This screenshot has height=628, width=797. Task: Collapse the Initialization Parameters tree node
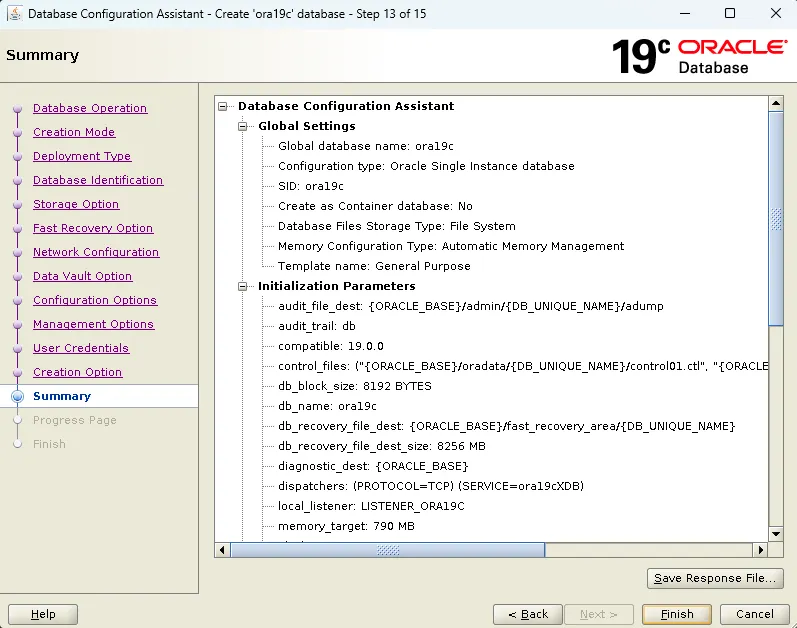click(243, 286)
